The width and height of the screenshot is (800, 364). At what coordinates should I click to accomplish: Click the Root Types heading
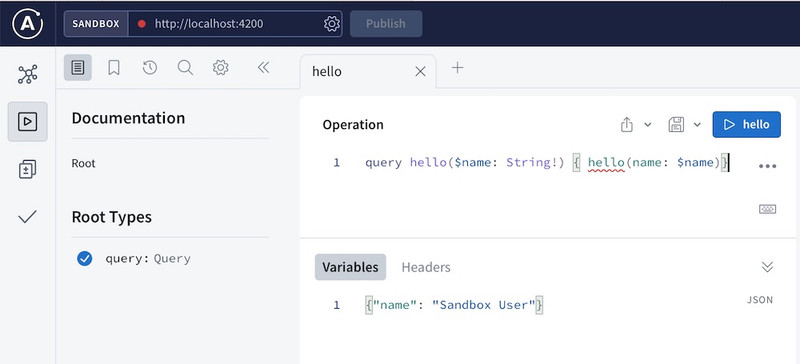(112, 217)
